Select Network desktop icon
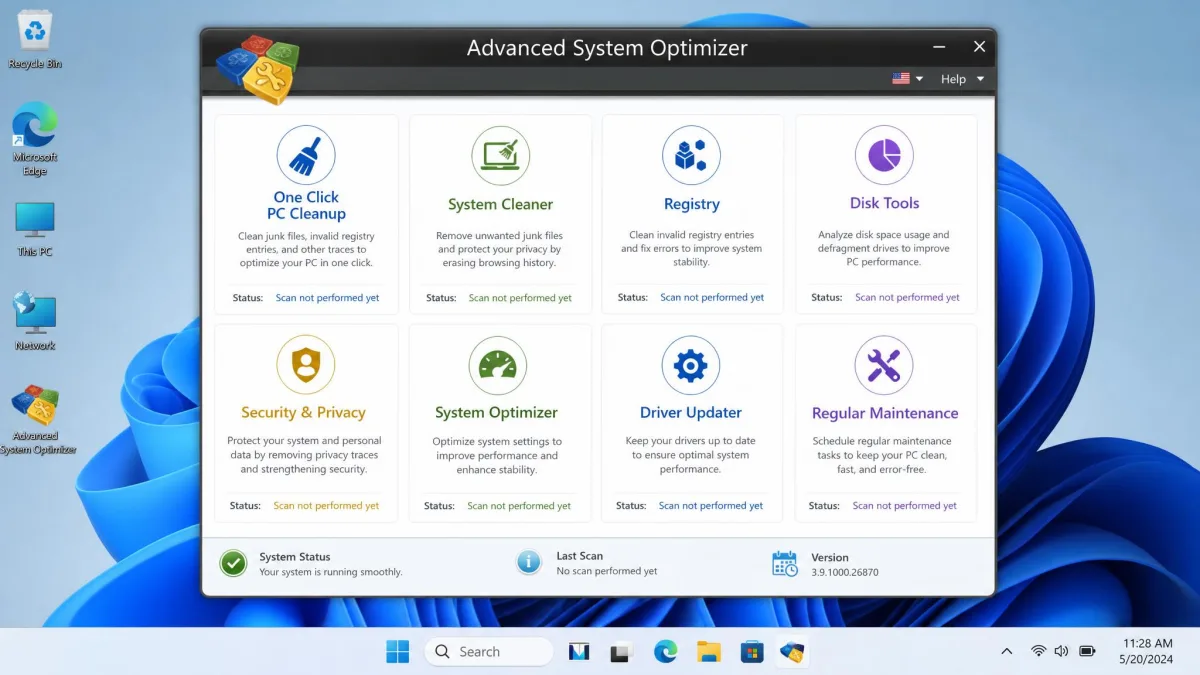Image resolution: width=1200 pixels, height=675 pixels. (35, 321)
